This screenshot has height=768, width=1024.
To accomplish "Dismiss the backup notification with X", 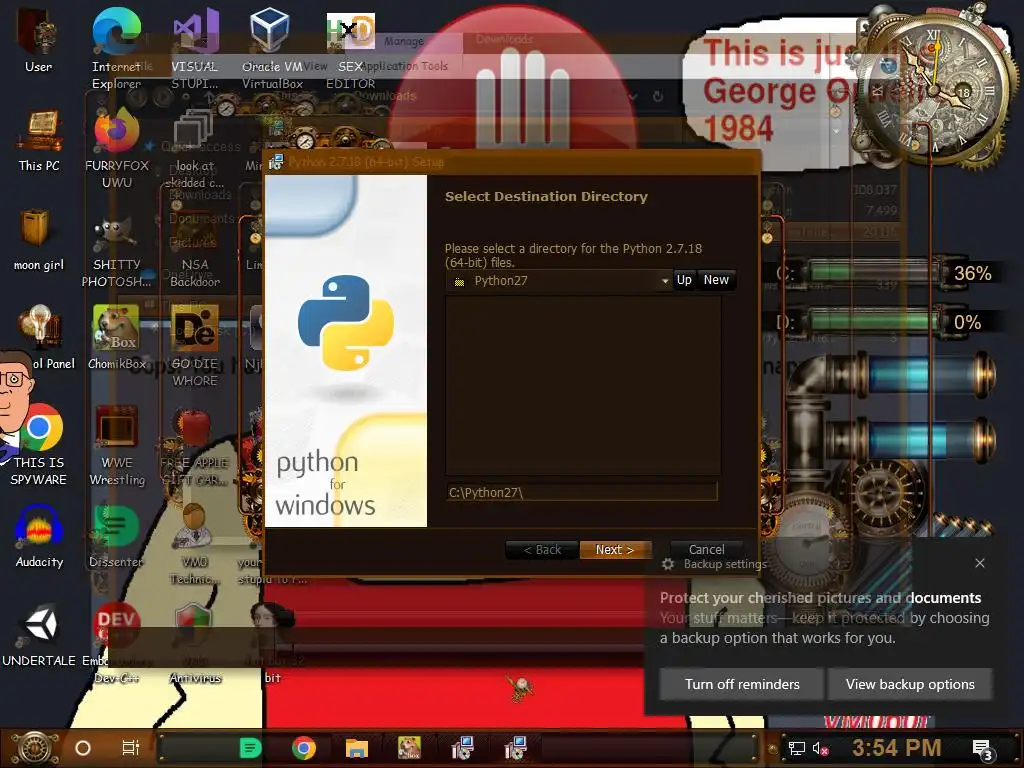I will [980, 563].
